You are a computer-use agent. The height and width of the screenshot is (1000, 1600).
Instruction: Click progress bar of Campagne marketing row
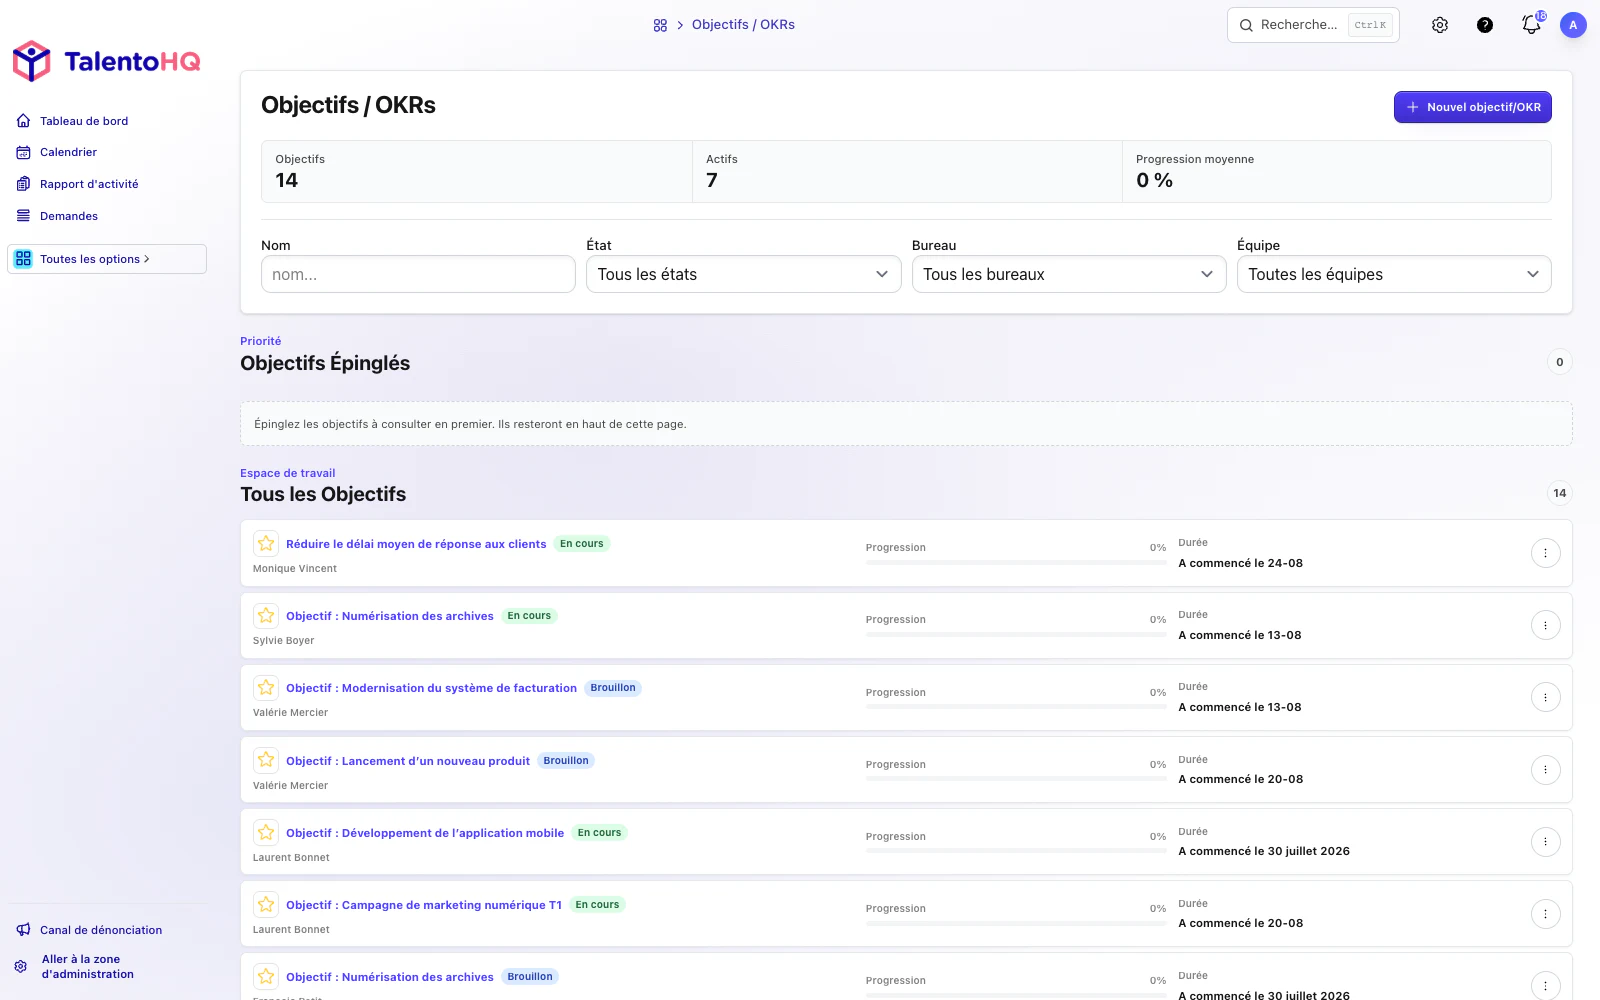click(x=1016, y=923)
